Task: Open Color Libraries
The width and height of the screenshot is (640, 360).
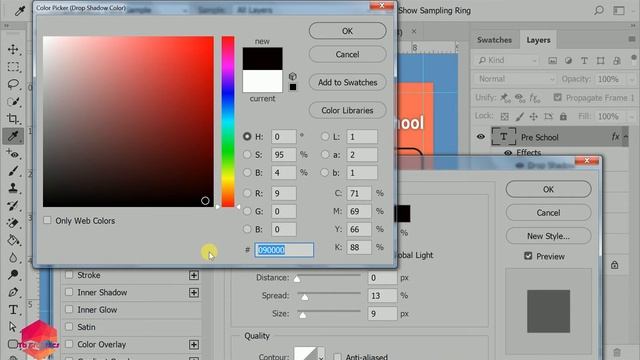Action: click(x=347, y=110)
